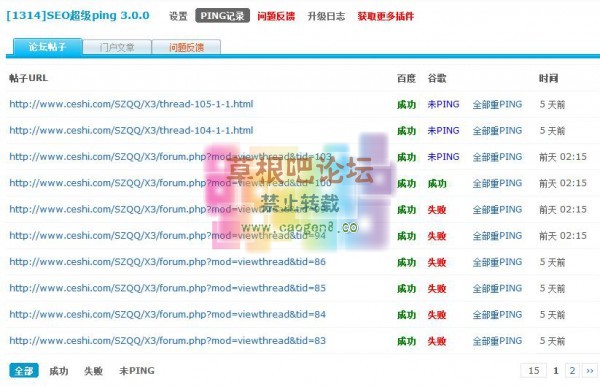Click the 百度 column header
600x387 pixels.
point(406,78)
